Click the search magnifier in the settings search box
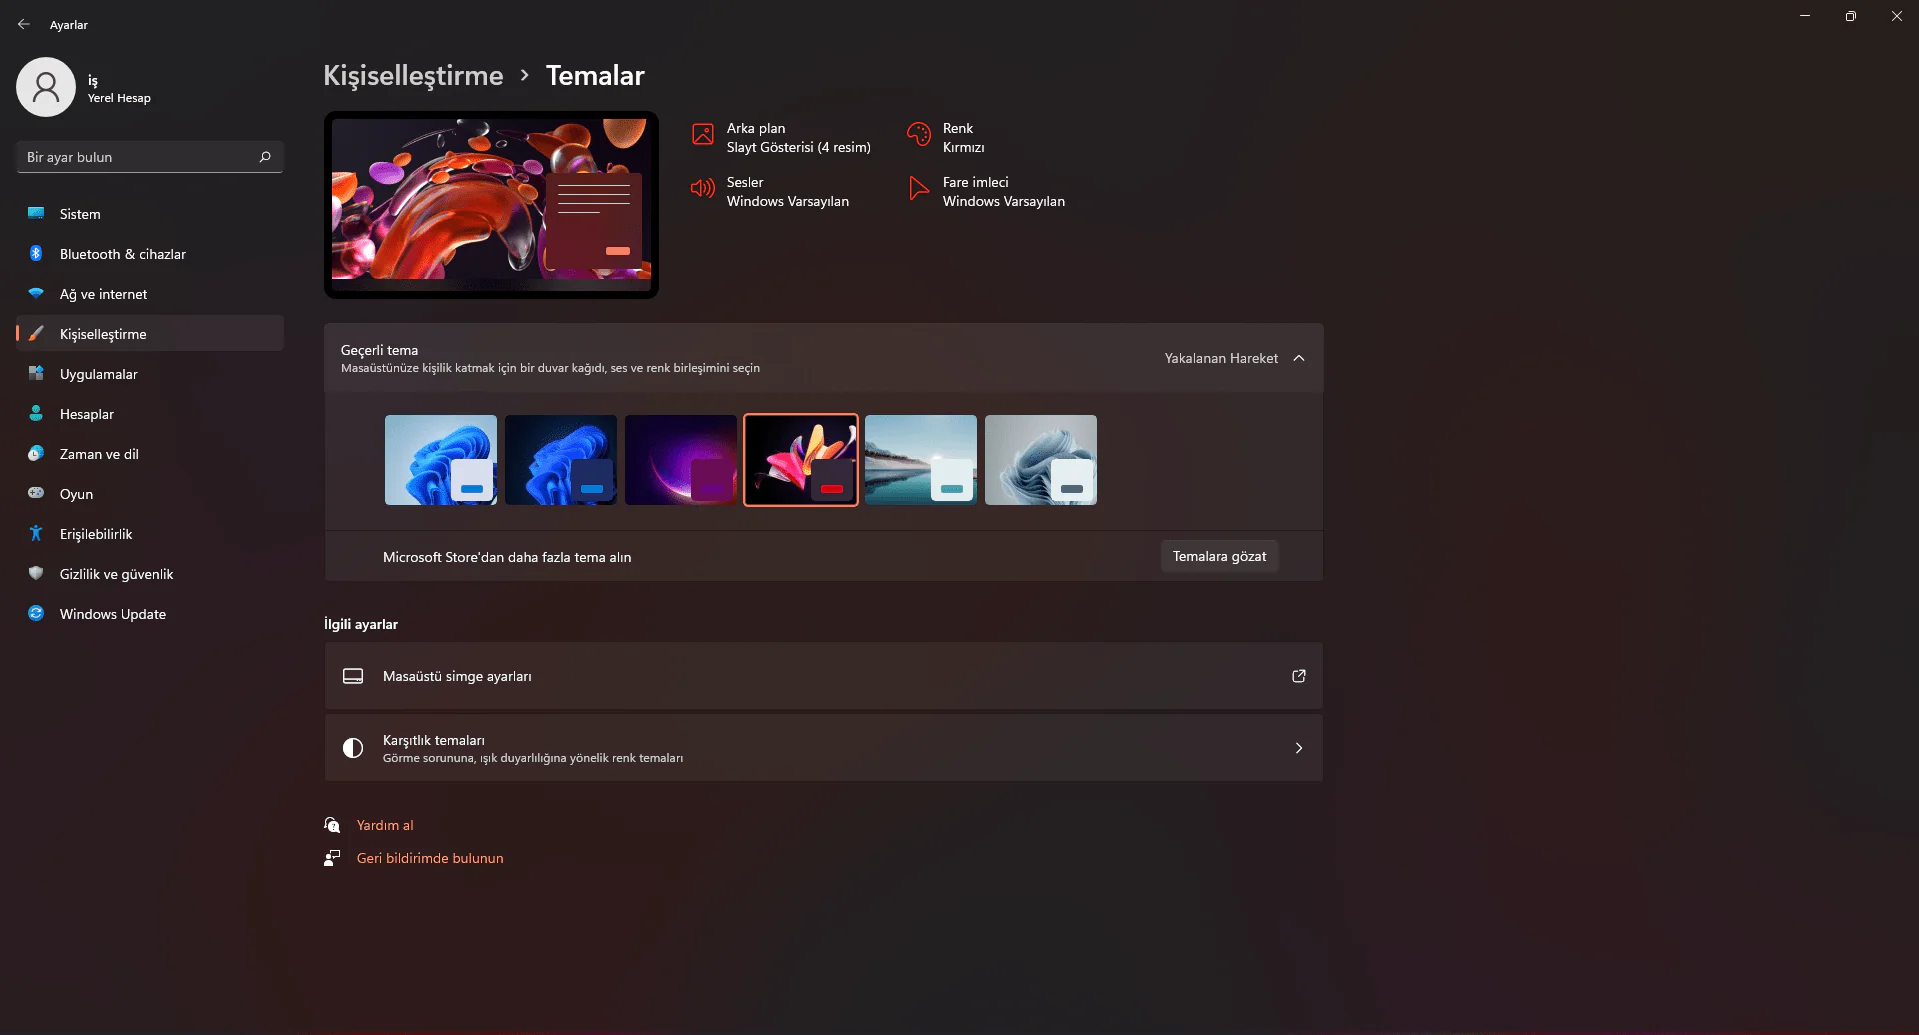 (x=265, y=157)
